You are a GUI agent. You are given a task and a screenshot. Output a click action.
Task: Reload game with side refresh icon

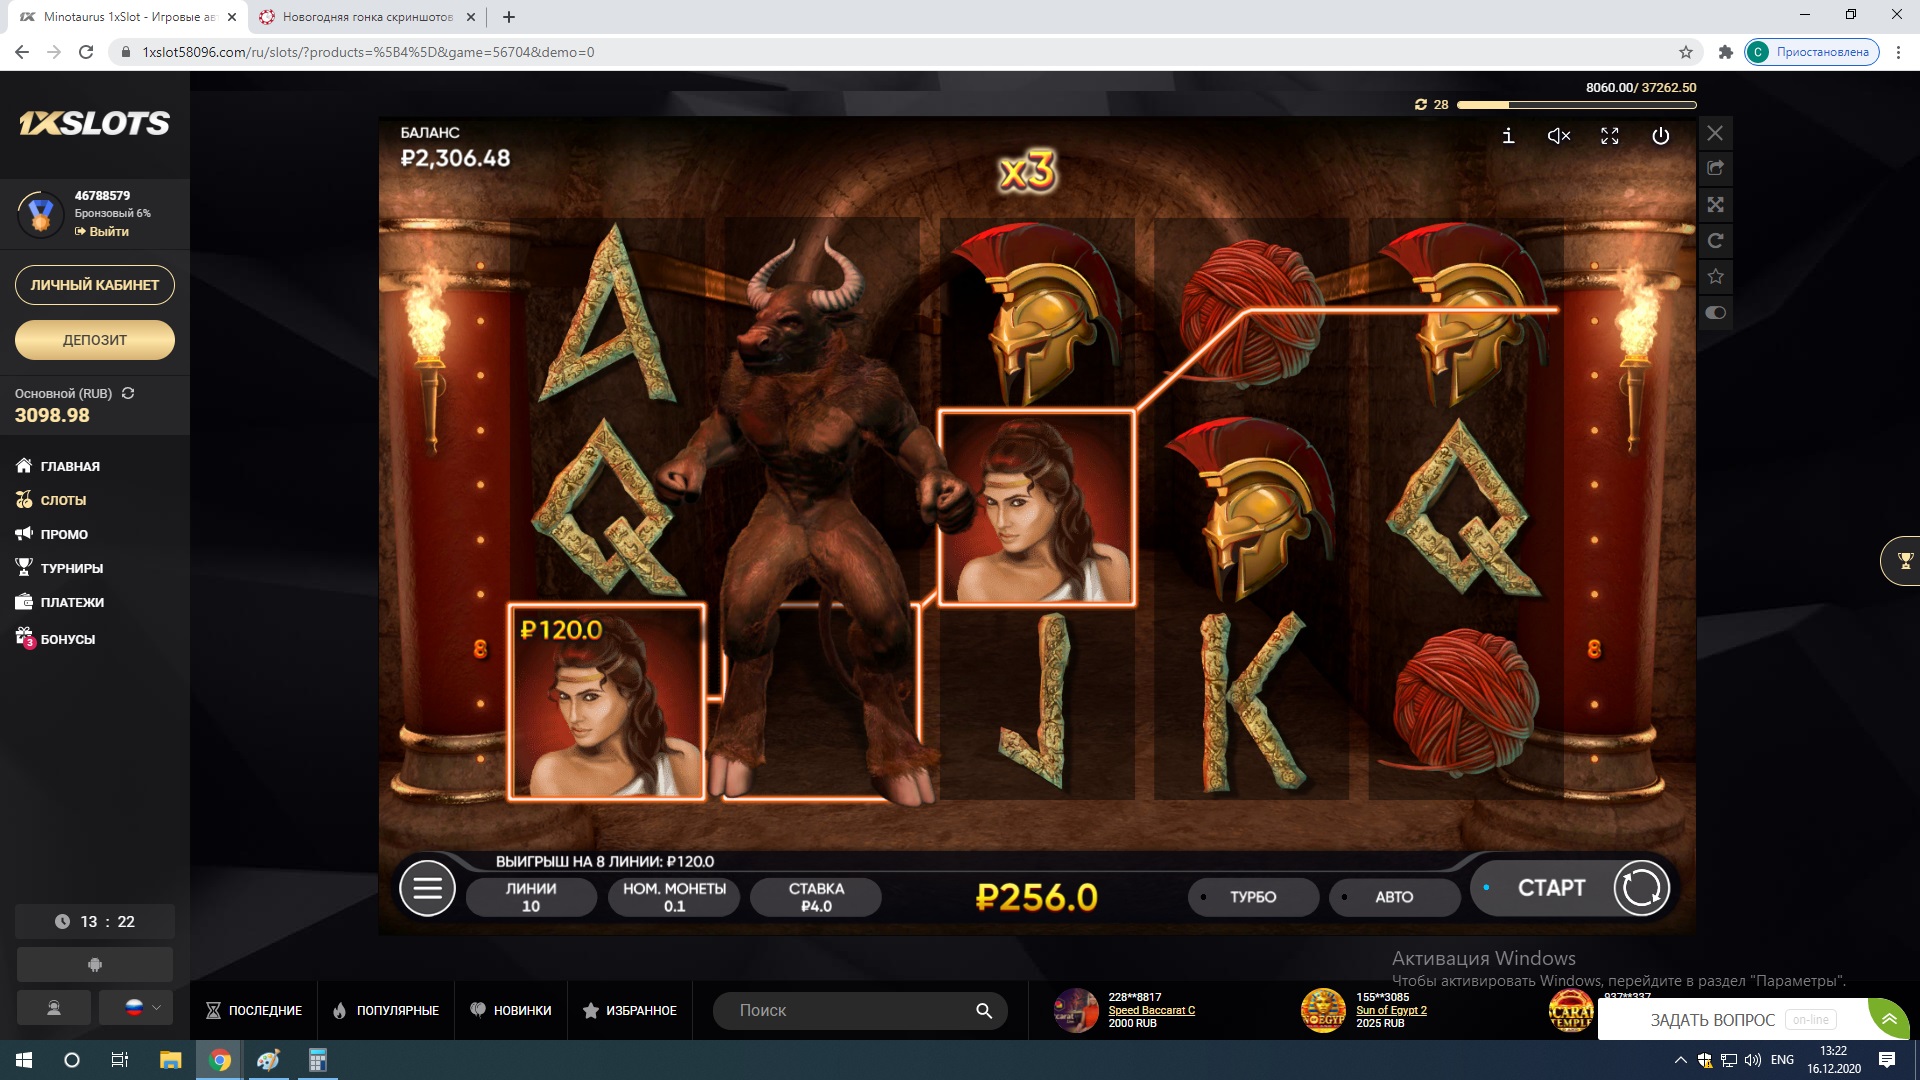pyautogui.click(x=1715, y=241)
